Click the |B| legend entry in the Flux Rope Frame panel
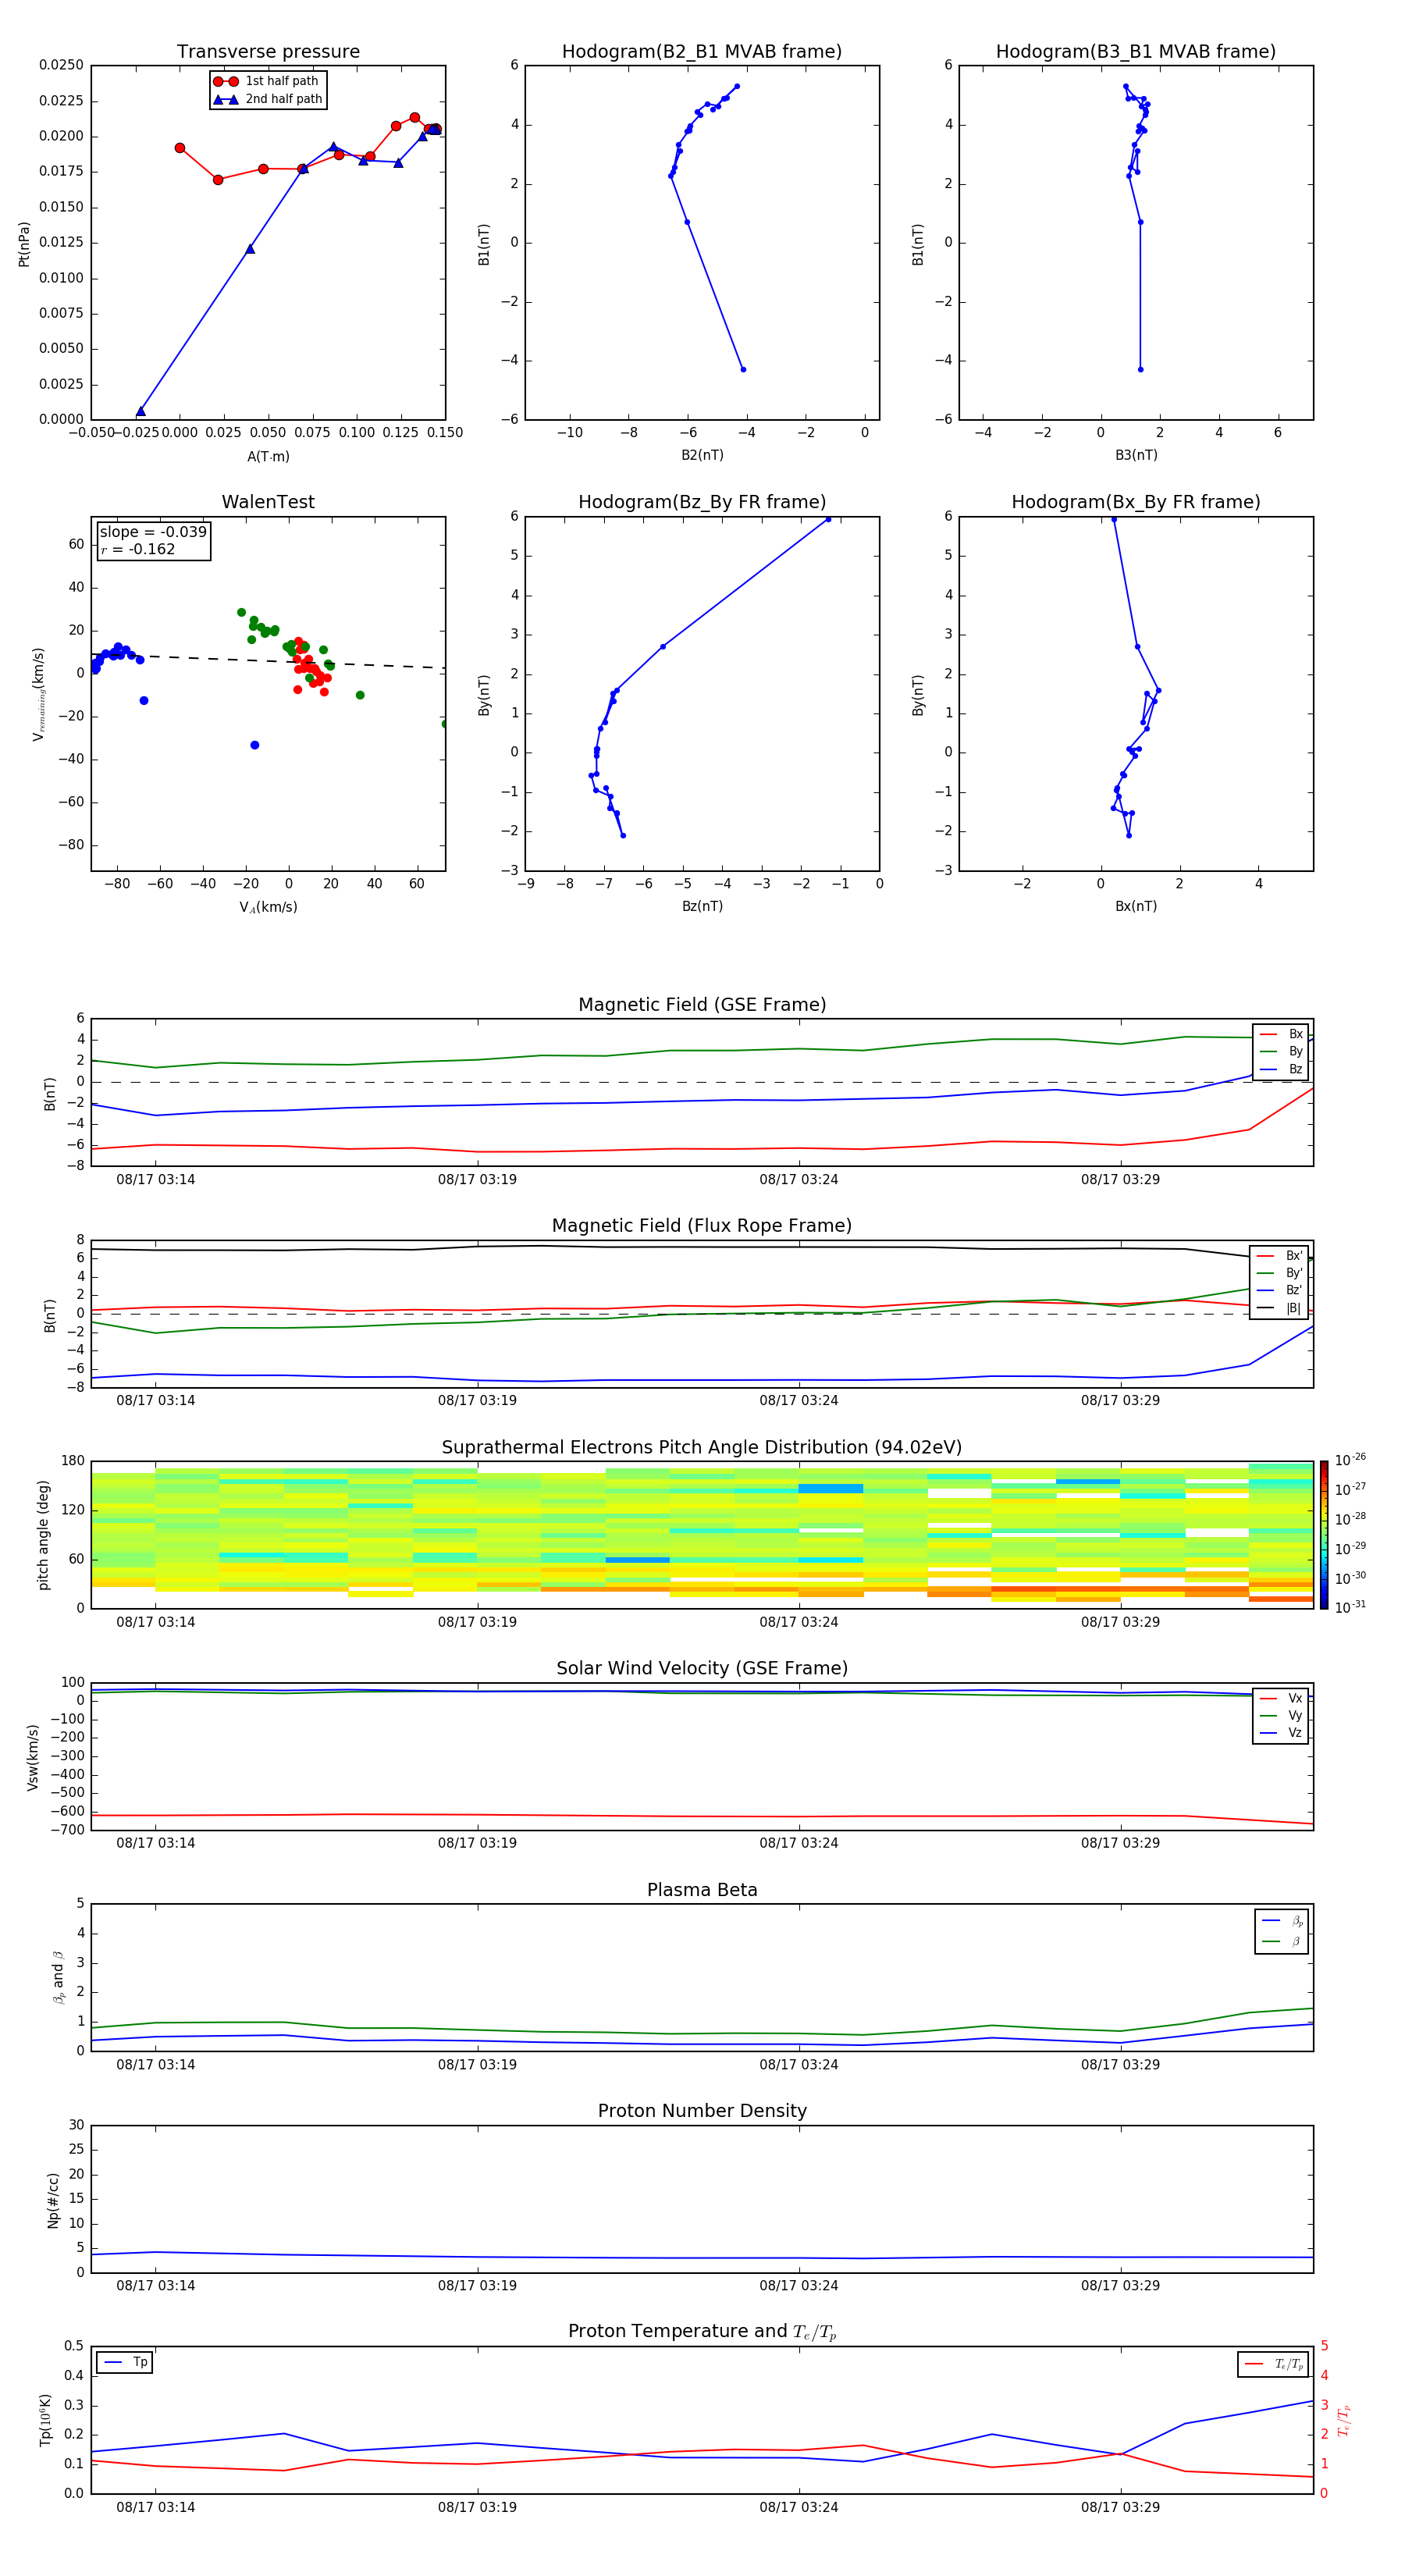The width and height of the screenshot is (1405, 2576). pyautogui.click(x=1281, y=1308)
